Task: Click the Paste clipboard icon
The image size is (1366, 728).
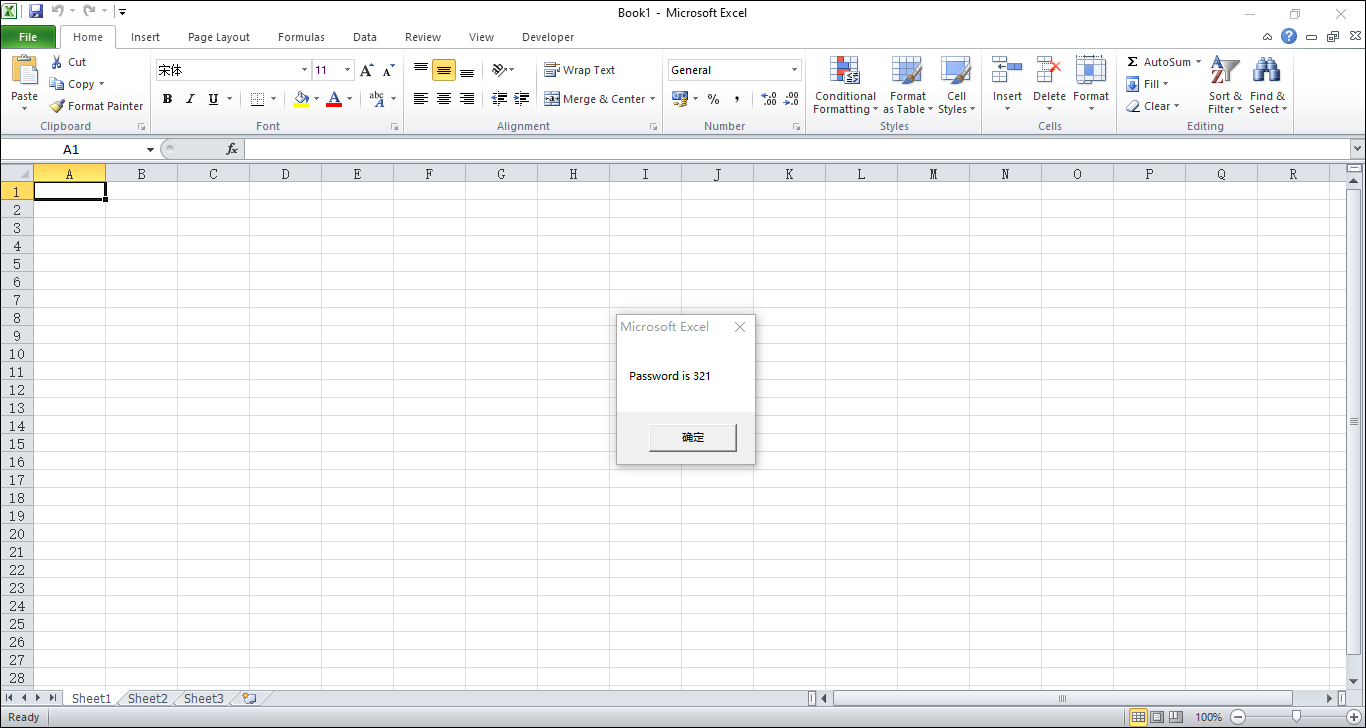Action: pos(24,70)
